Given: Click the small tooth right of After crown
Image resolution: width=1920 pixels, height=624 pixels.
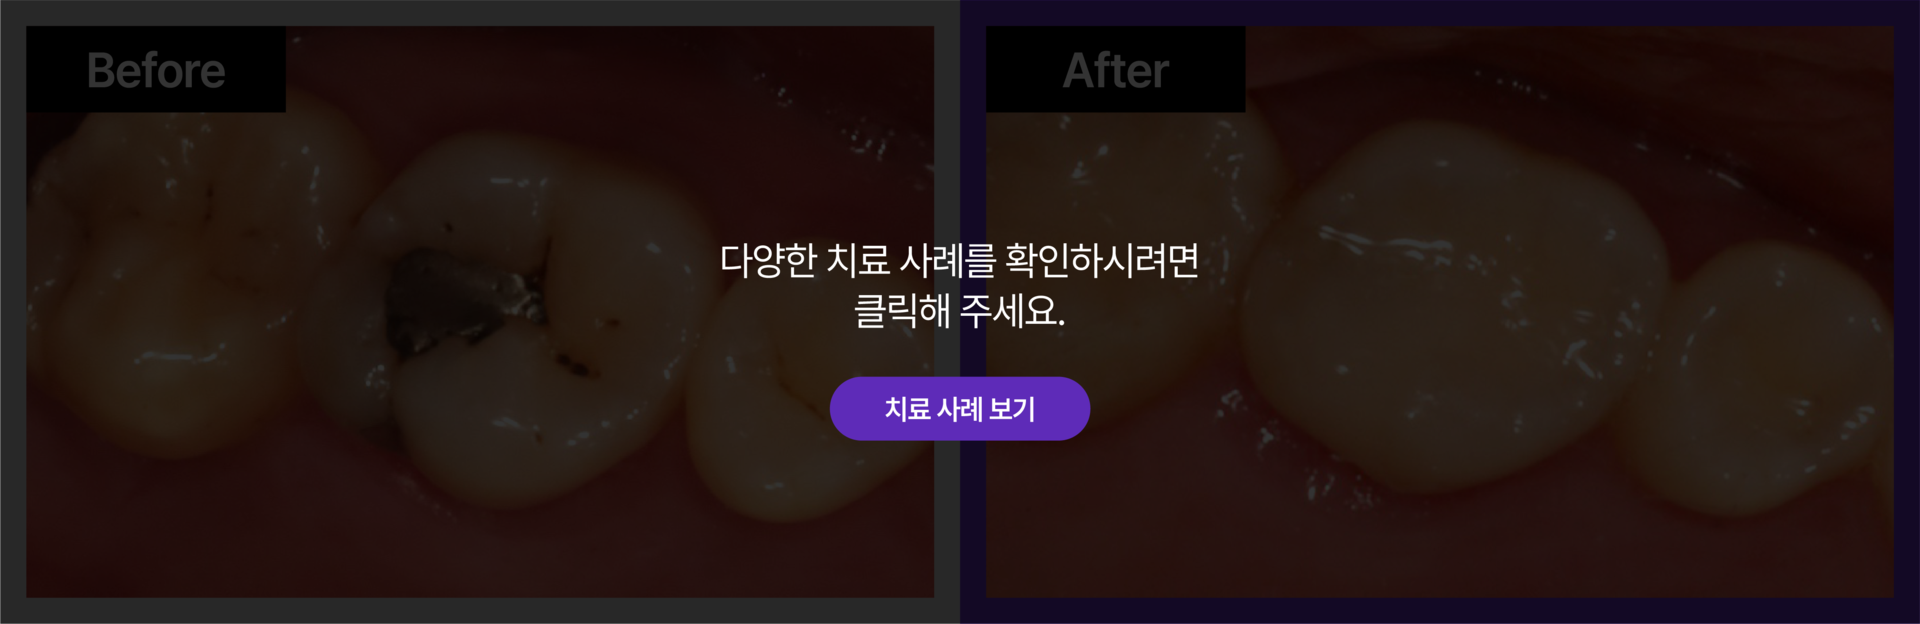Looking at the screenshot, I should [1760, 380].
